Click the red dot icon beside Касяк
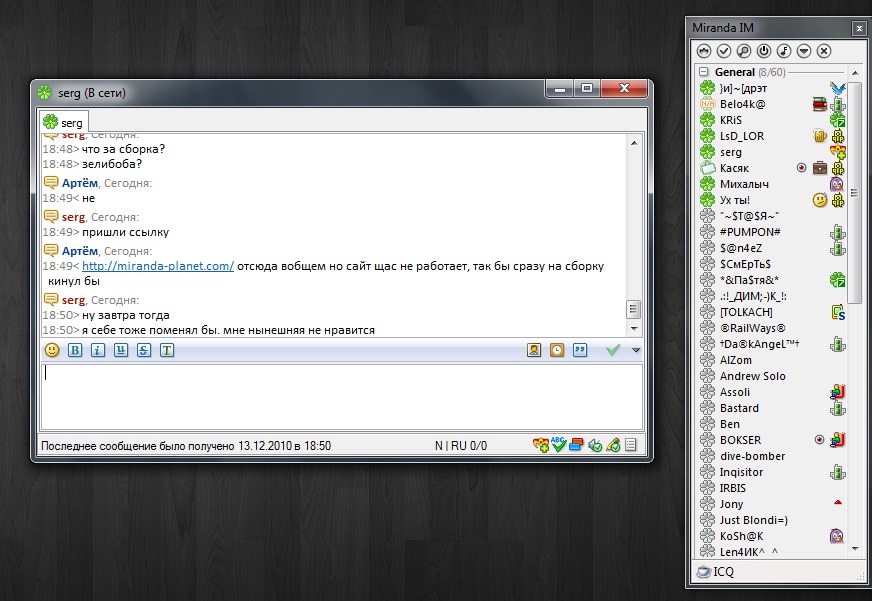 [x=801, y=167]
